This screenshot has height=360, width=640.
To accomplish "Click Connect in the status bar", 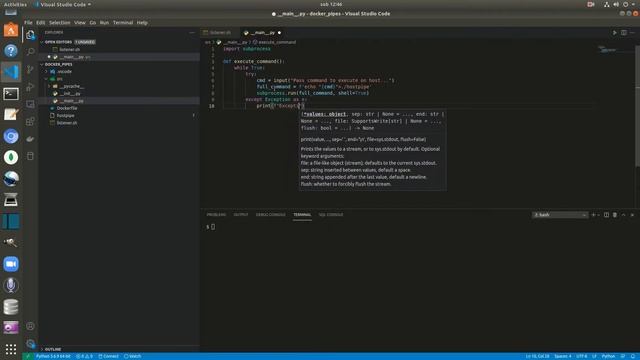I will click(x=109, y=356).
